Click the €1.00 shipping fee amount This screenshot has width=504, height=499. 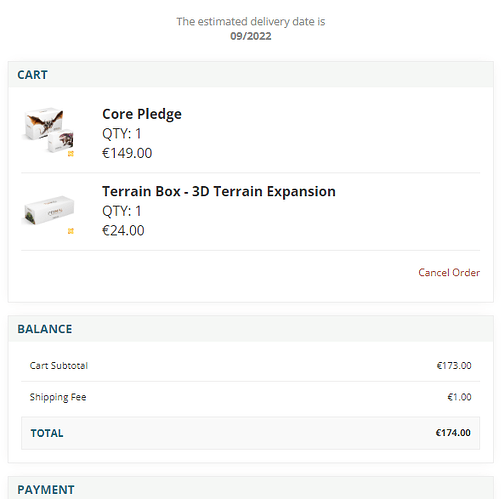pos(459,397)
